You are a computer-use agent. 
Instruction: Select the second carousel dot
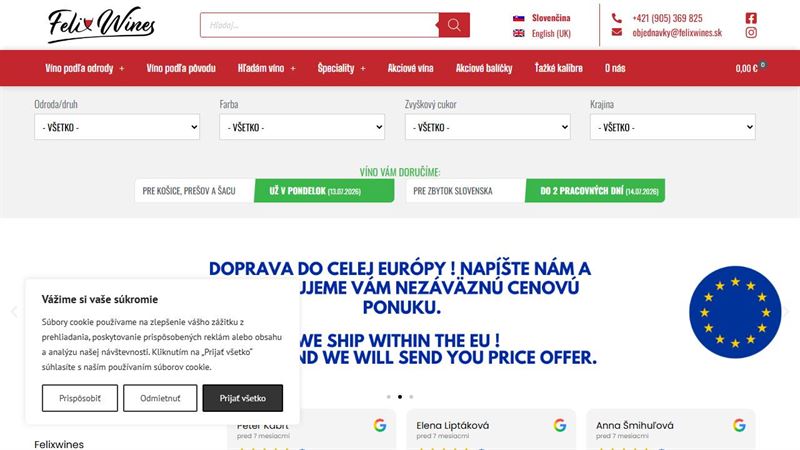point(400,396)
